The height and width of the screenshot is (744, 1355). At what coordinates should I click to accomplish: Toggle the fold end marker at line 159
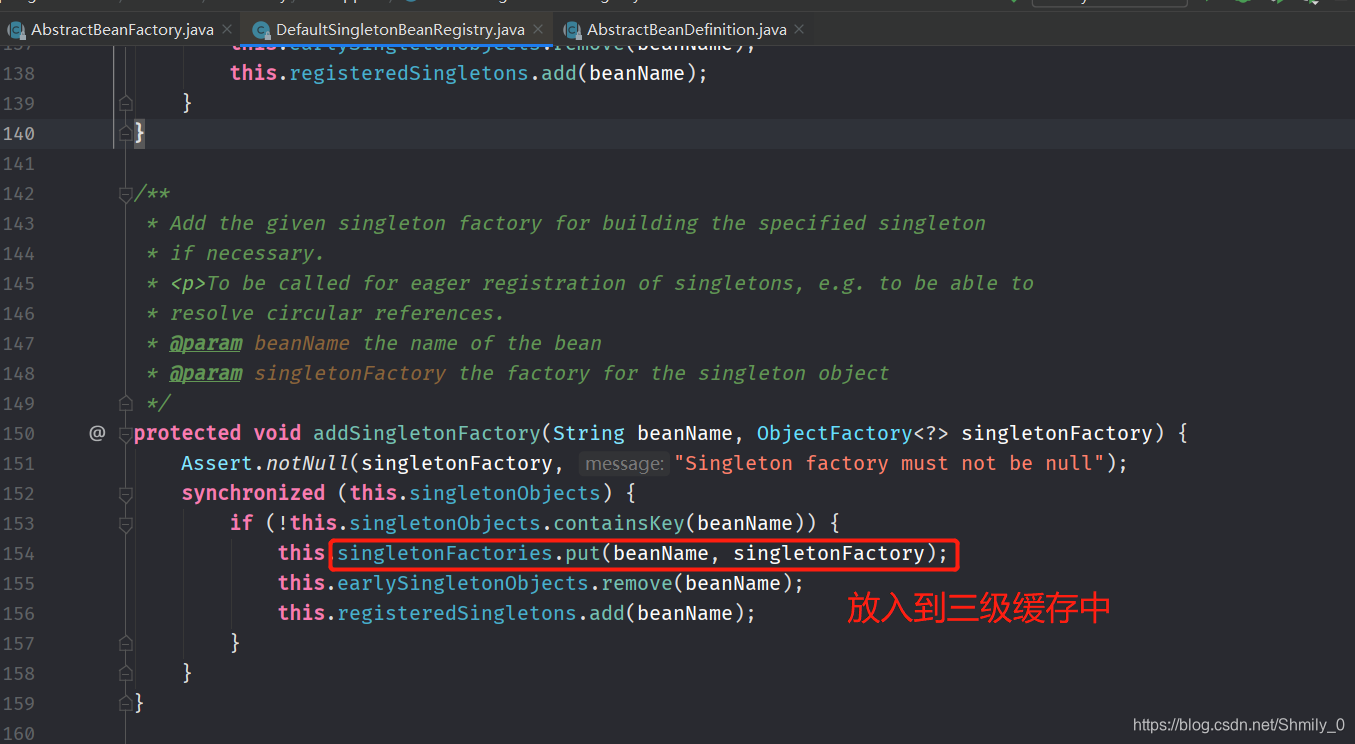click(125, 703)
